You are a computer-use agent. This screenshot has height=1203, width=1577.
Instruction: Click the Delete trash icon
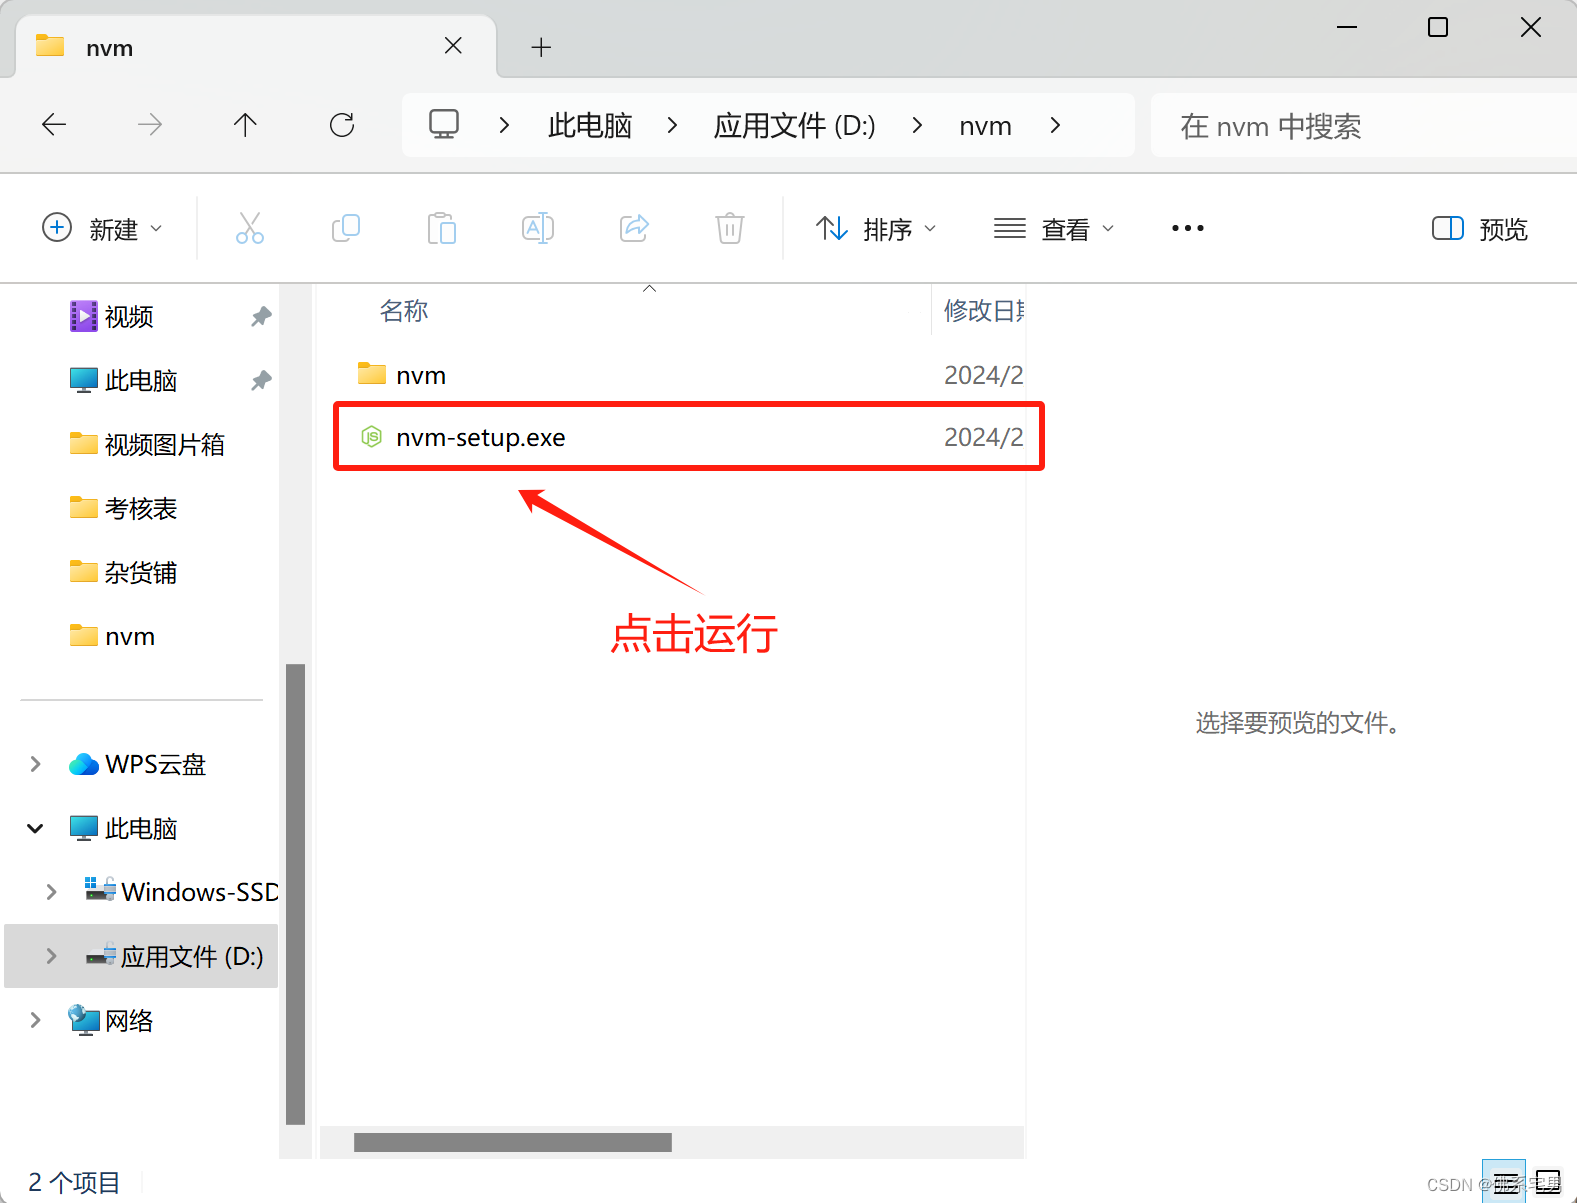[730, 228]
